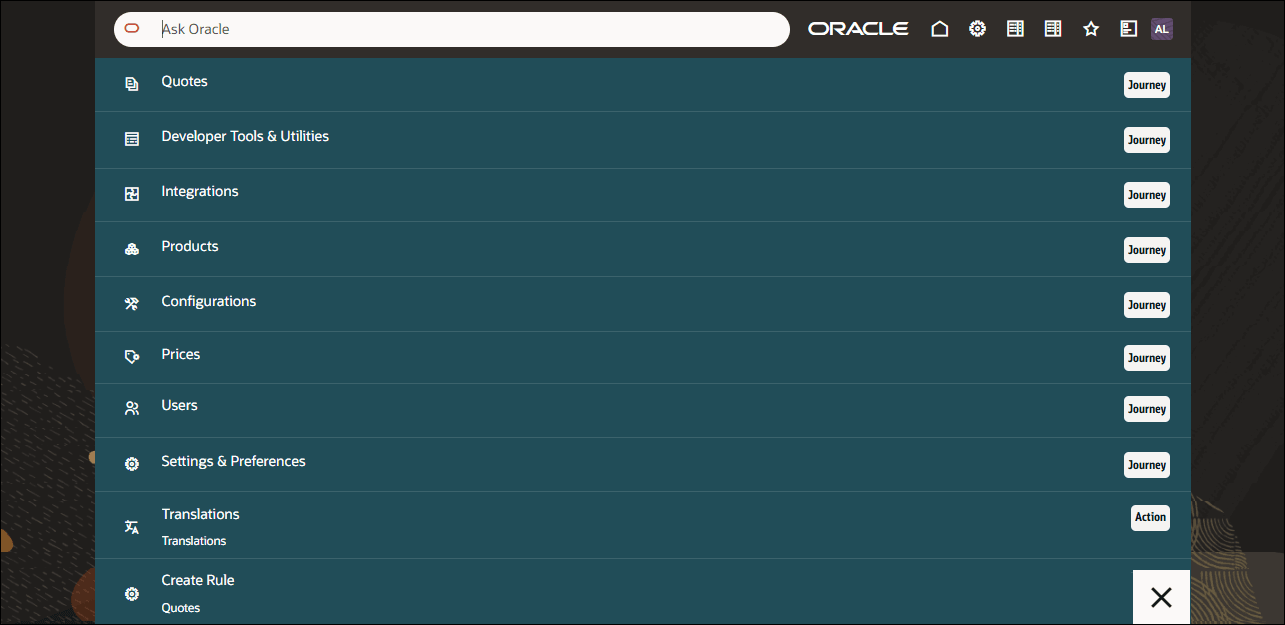Click the Action badge beside Translations
The width and height of the screenshot is (1285, 625).
1149,517
